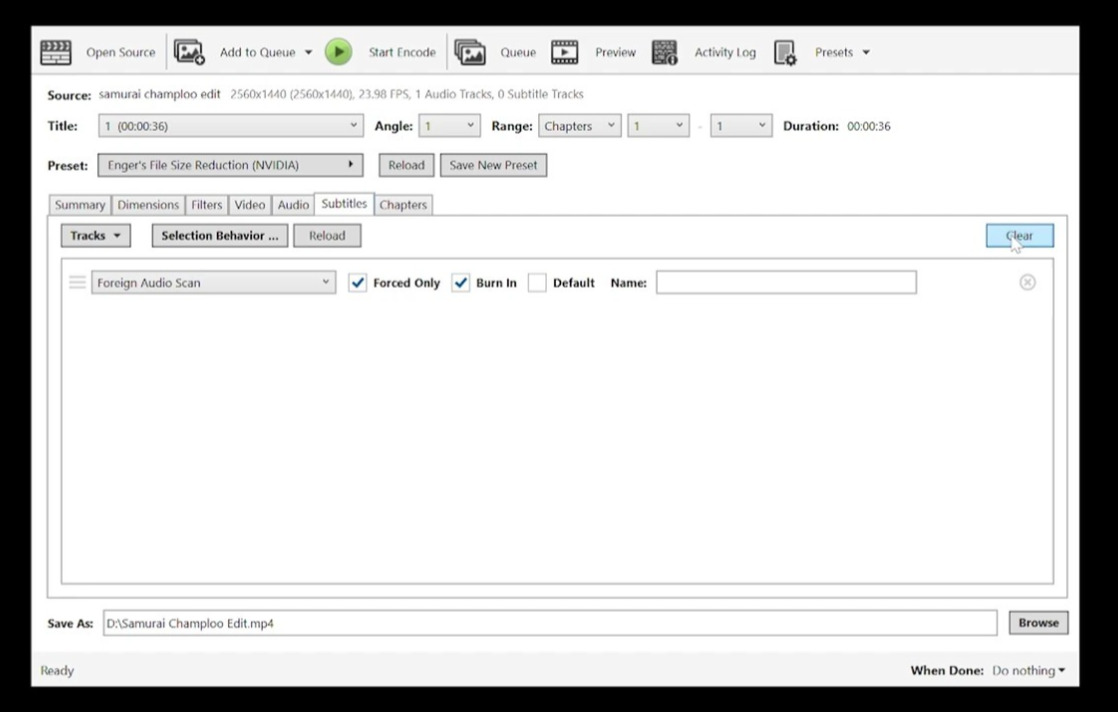The width and height of the screenshot is (1118, 712).
Task: Click the Presets gear document icon
Action: [785, 52]
